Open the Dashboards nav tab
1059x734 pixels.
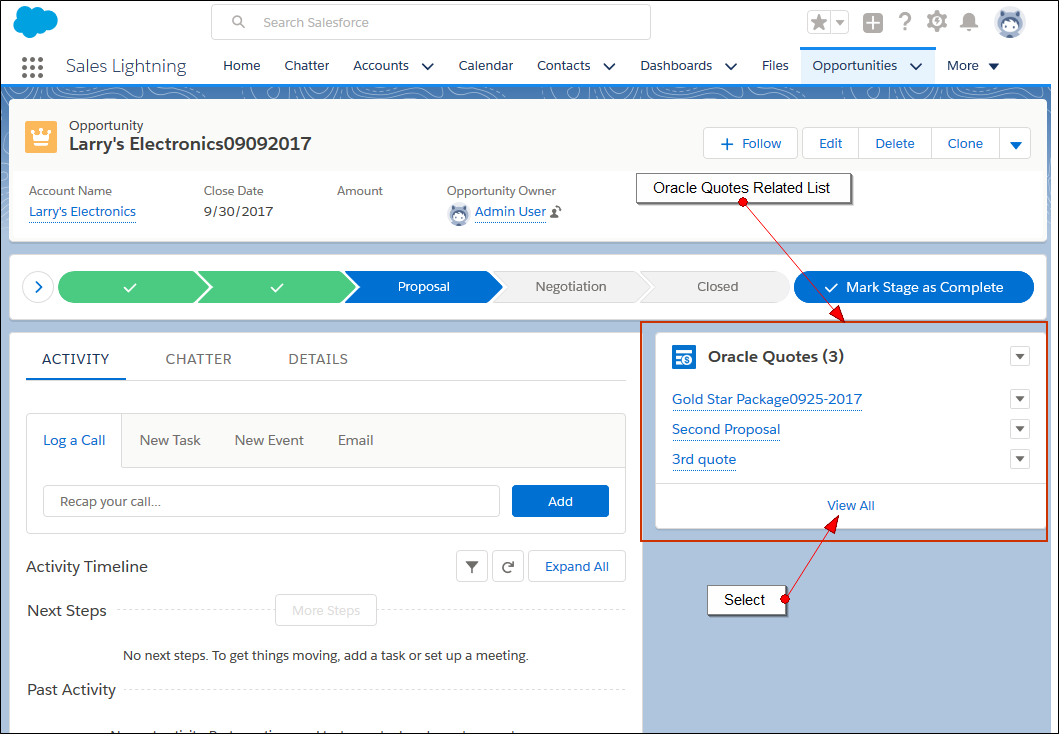click(676, 65)
